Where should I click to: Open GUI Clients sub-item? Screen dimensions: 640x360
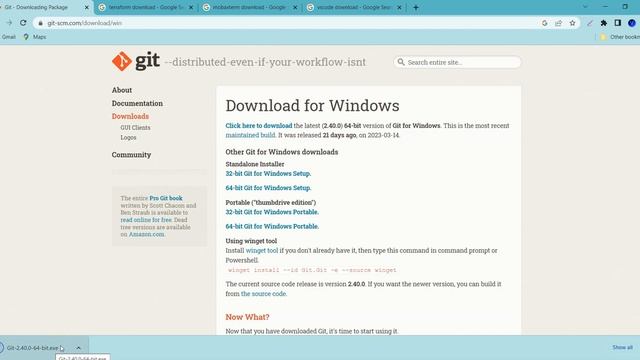(135, 128)
